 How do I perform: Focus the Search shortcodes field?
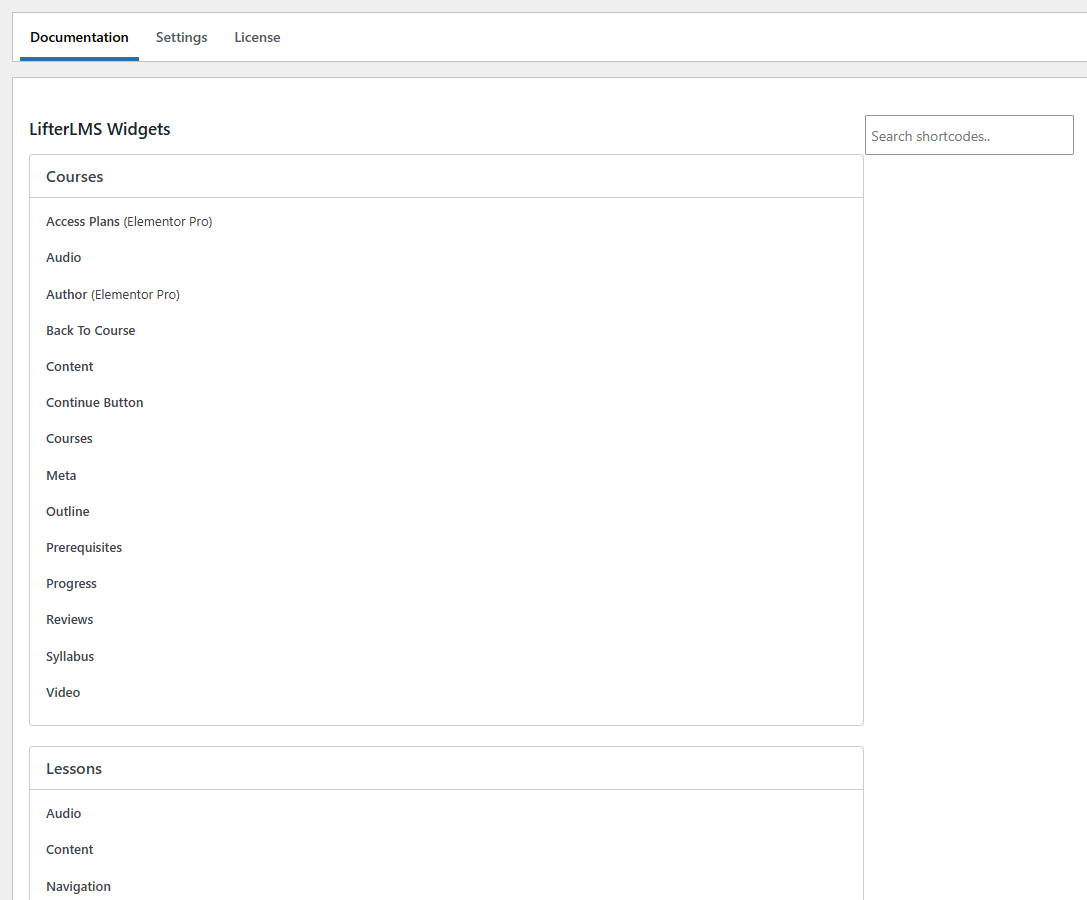[x=968, y=135]
